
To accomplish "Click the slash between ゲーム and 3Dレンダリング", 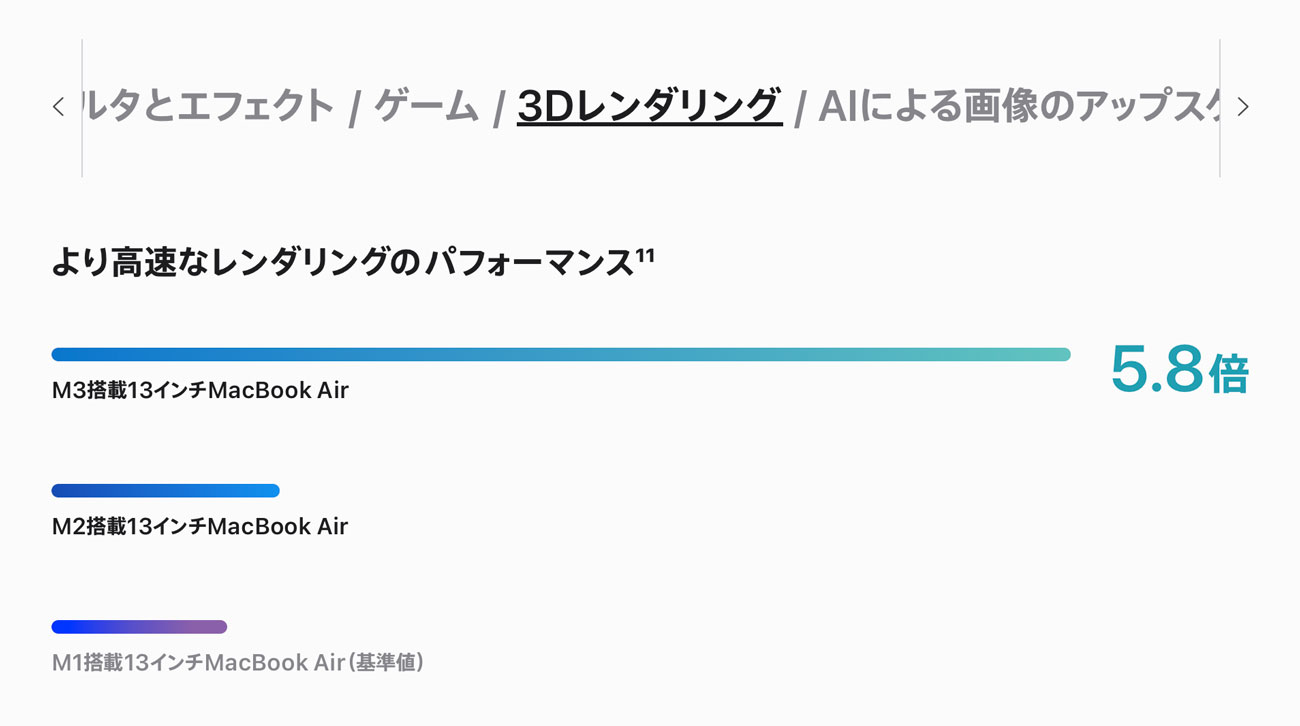I will [x=498, y=109].
